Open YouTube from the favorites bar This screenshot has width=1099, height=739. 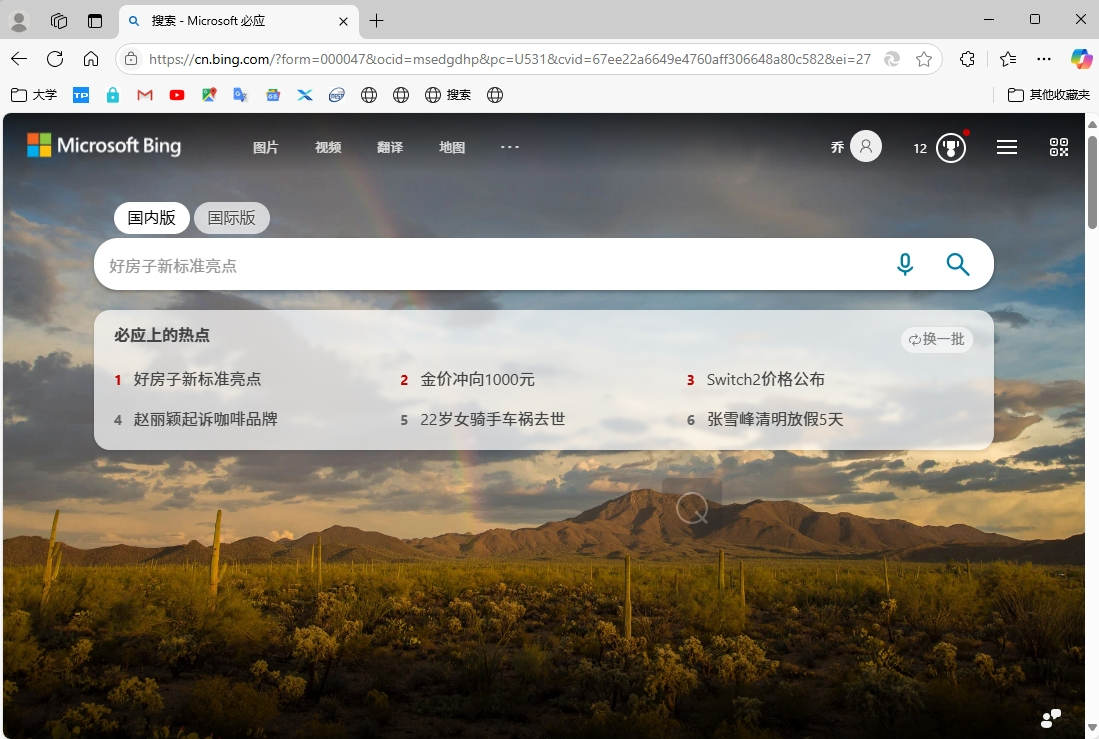pos(176,95)
